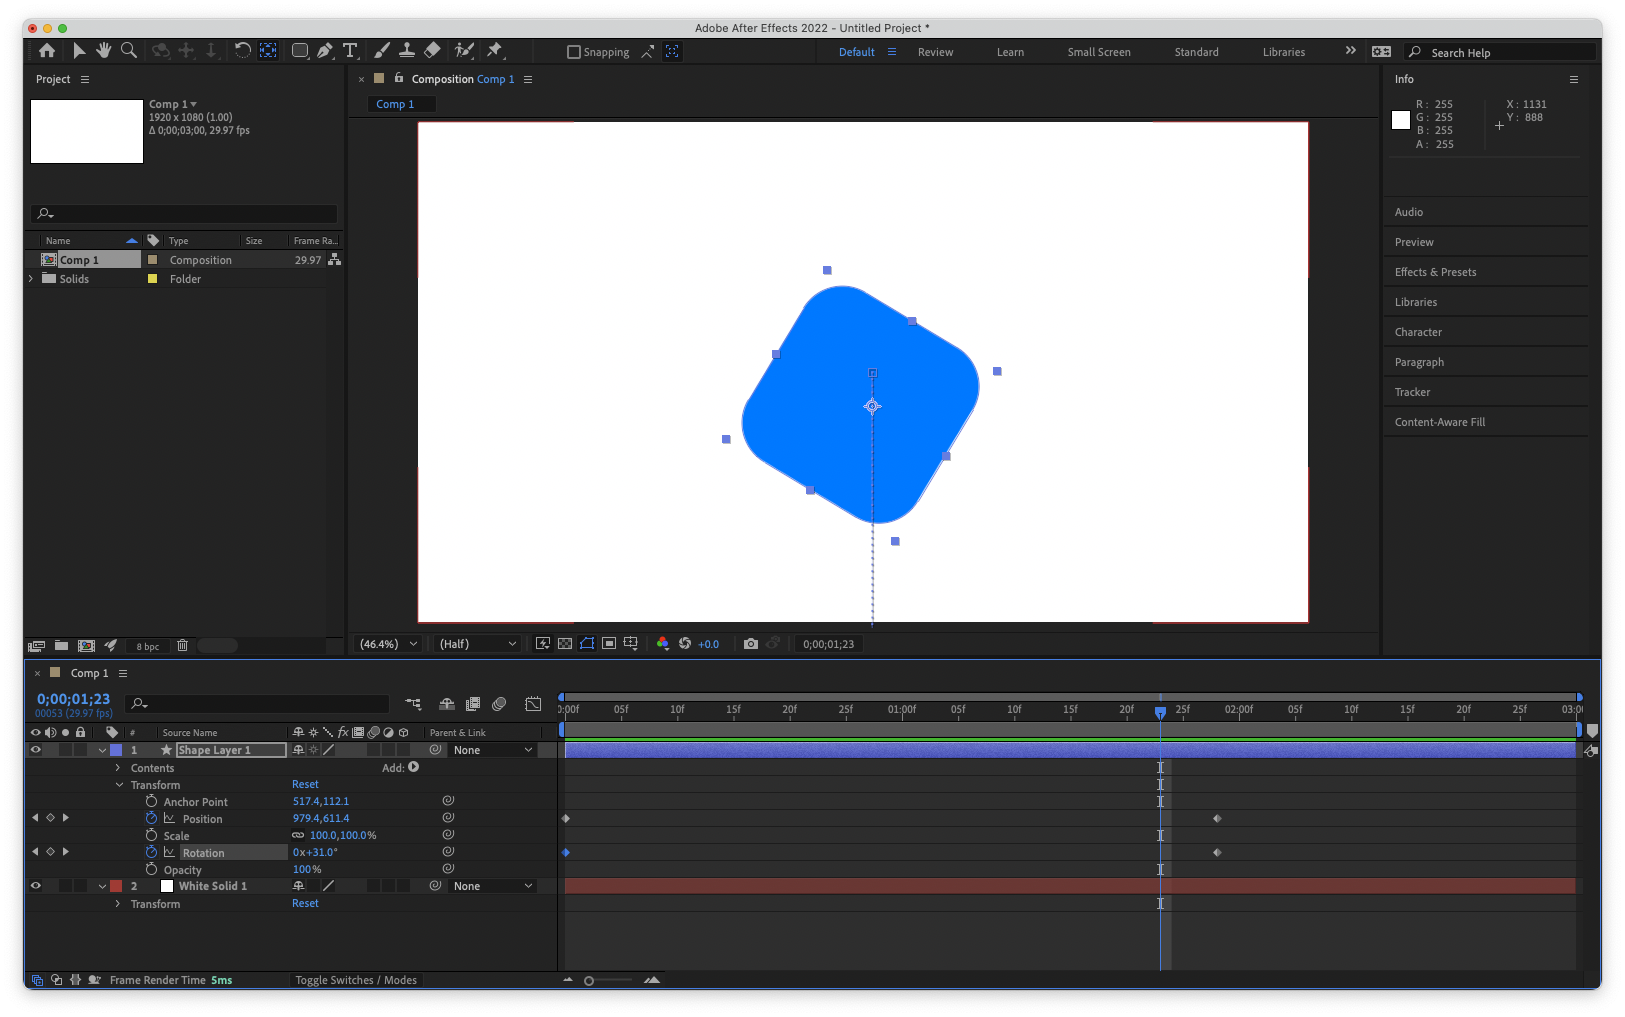Viewport: 1625px width, 1017px height.
Task: Open the resolution (Half) dropdown
Action: tap(478, 644)
